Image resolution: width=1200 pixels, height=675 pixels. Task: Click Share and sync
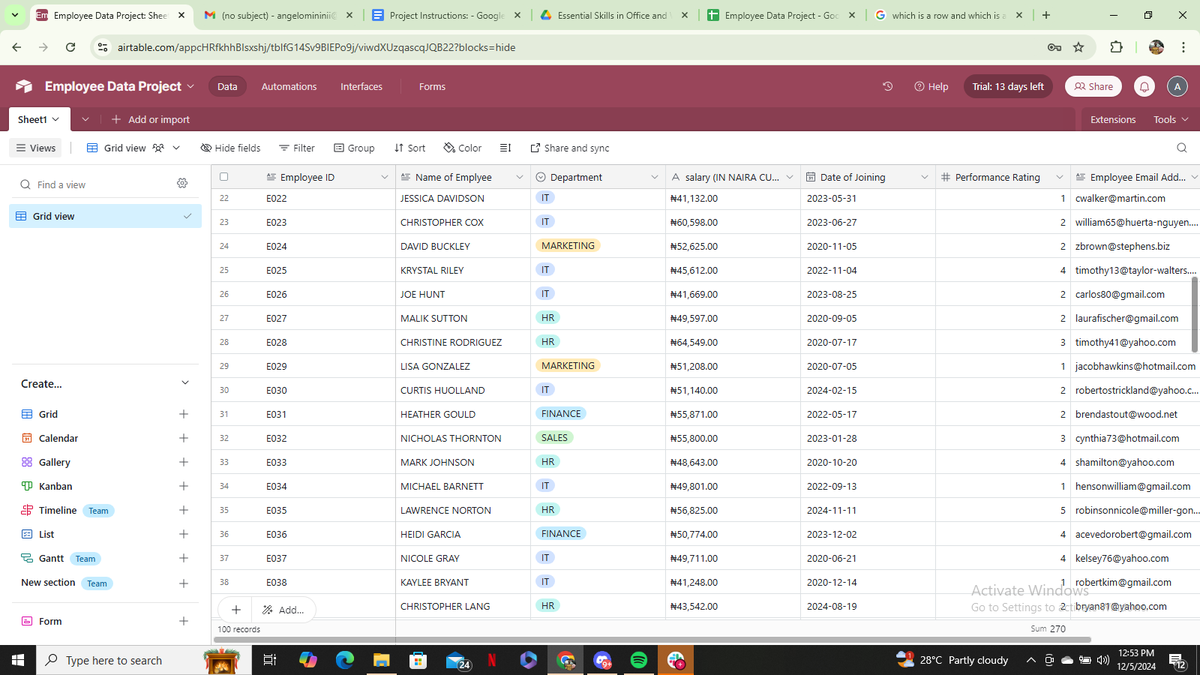click(569, 148)
